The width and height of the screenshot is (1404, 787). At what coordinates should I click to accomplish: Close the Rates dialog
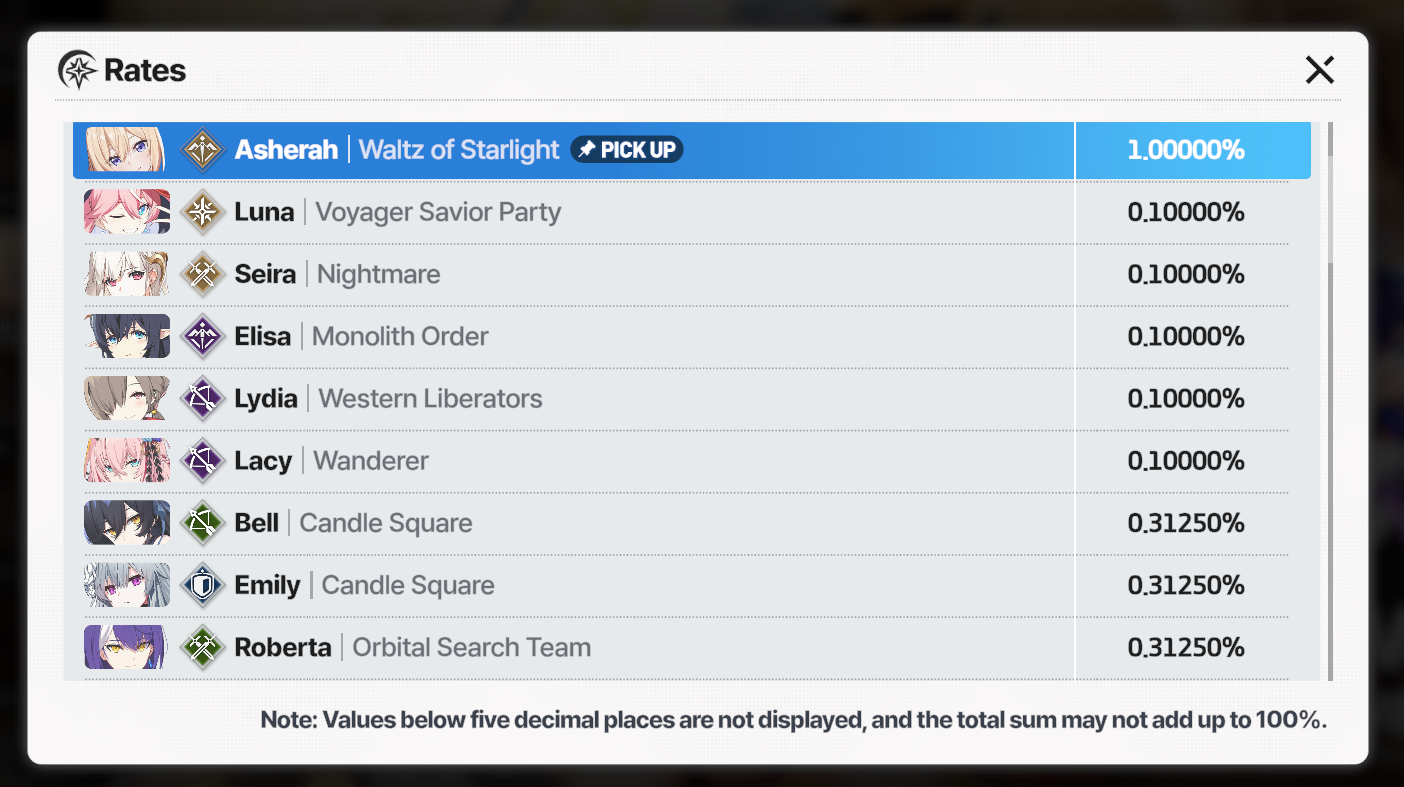[x=1319, y=70]
